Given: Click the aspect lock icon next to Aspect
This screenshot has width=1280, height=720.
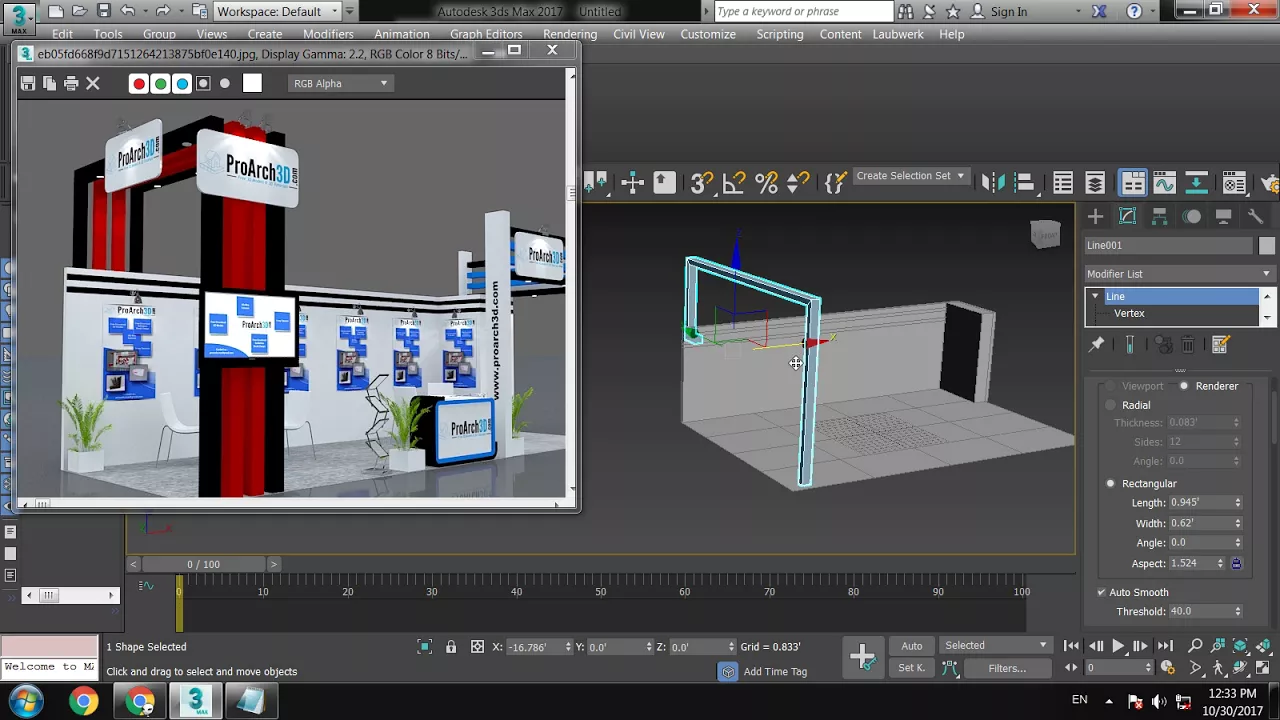Looking at the screenshot, I should 1236,564.
